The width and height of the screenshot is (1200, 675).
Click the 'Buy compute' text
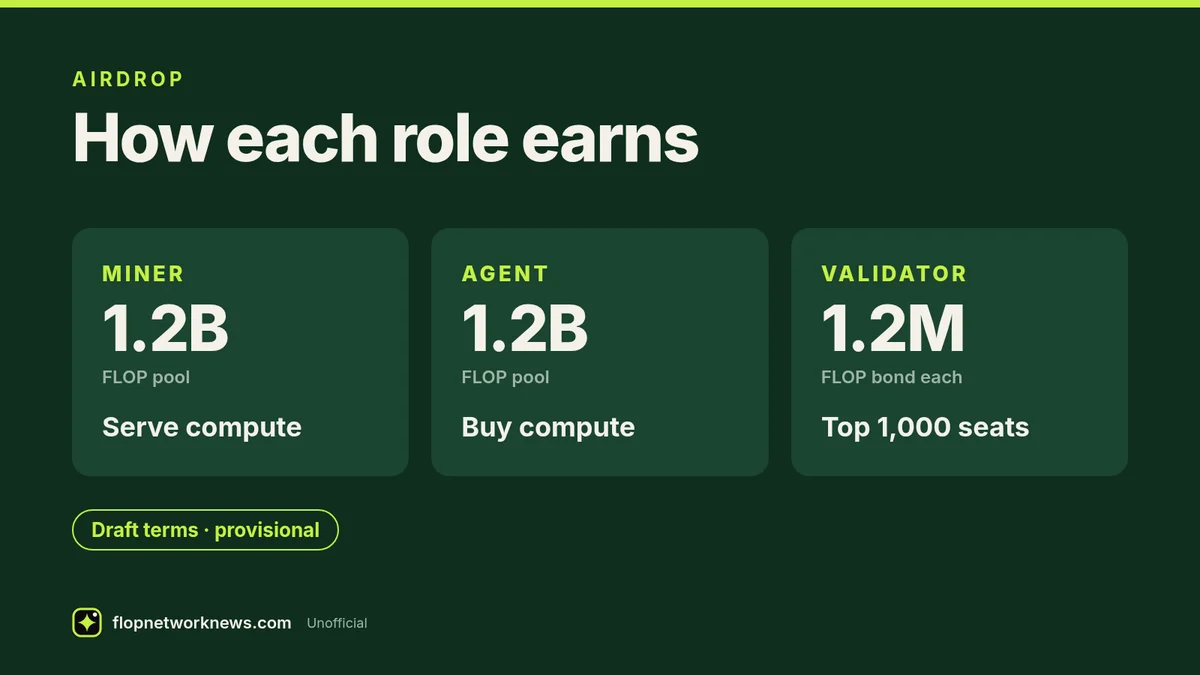[548, 428]
